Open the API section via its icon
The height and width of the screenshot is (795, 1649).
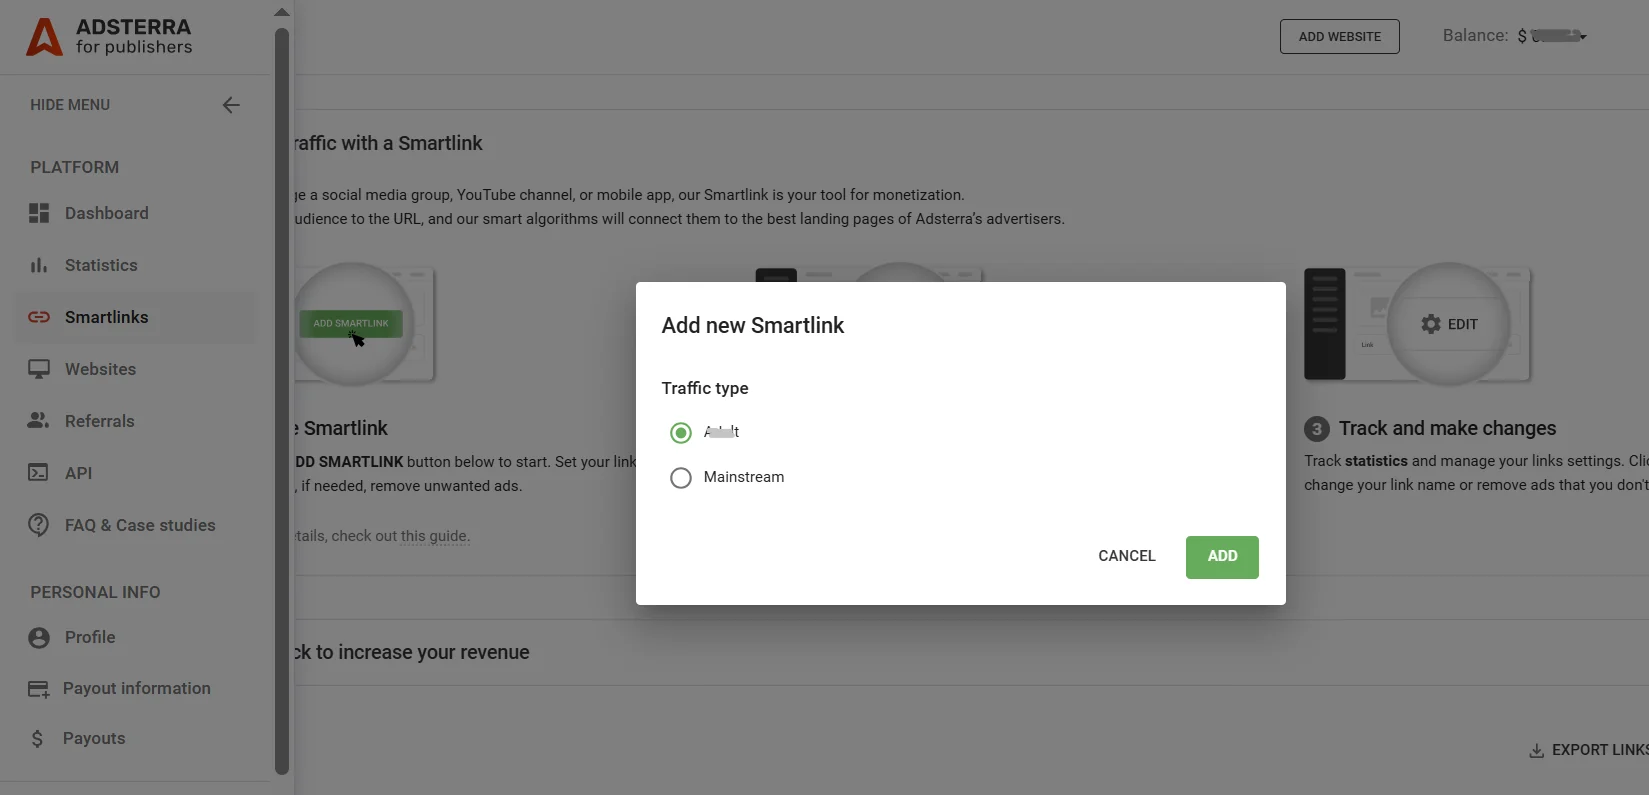point(38,473)
